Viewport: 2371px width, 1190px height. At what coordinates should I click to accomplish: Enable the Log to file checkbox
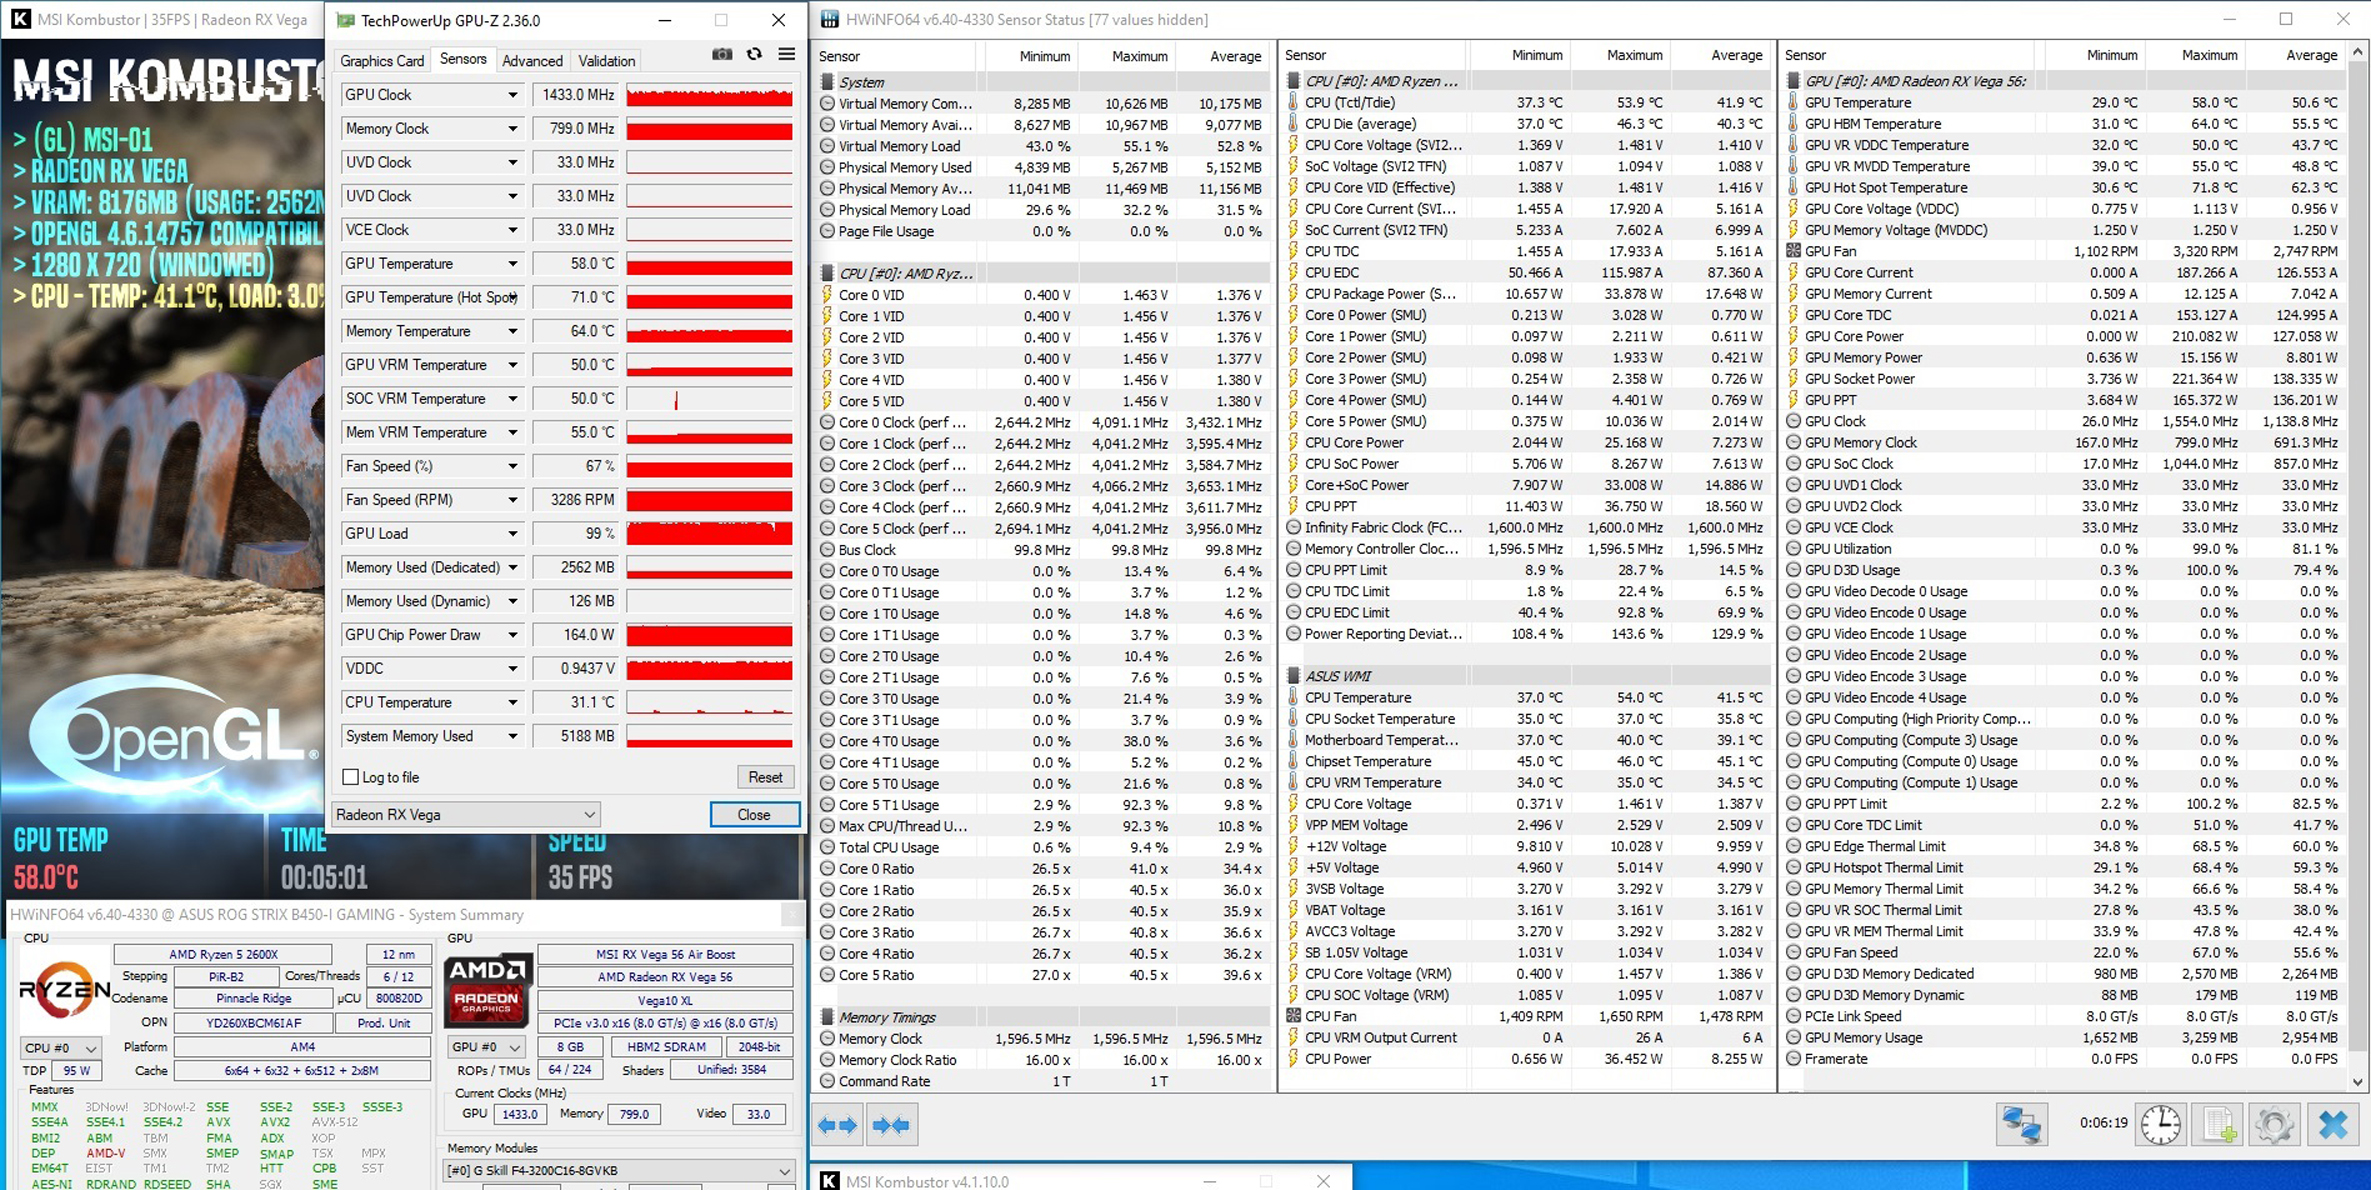coord(351,777)
